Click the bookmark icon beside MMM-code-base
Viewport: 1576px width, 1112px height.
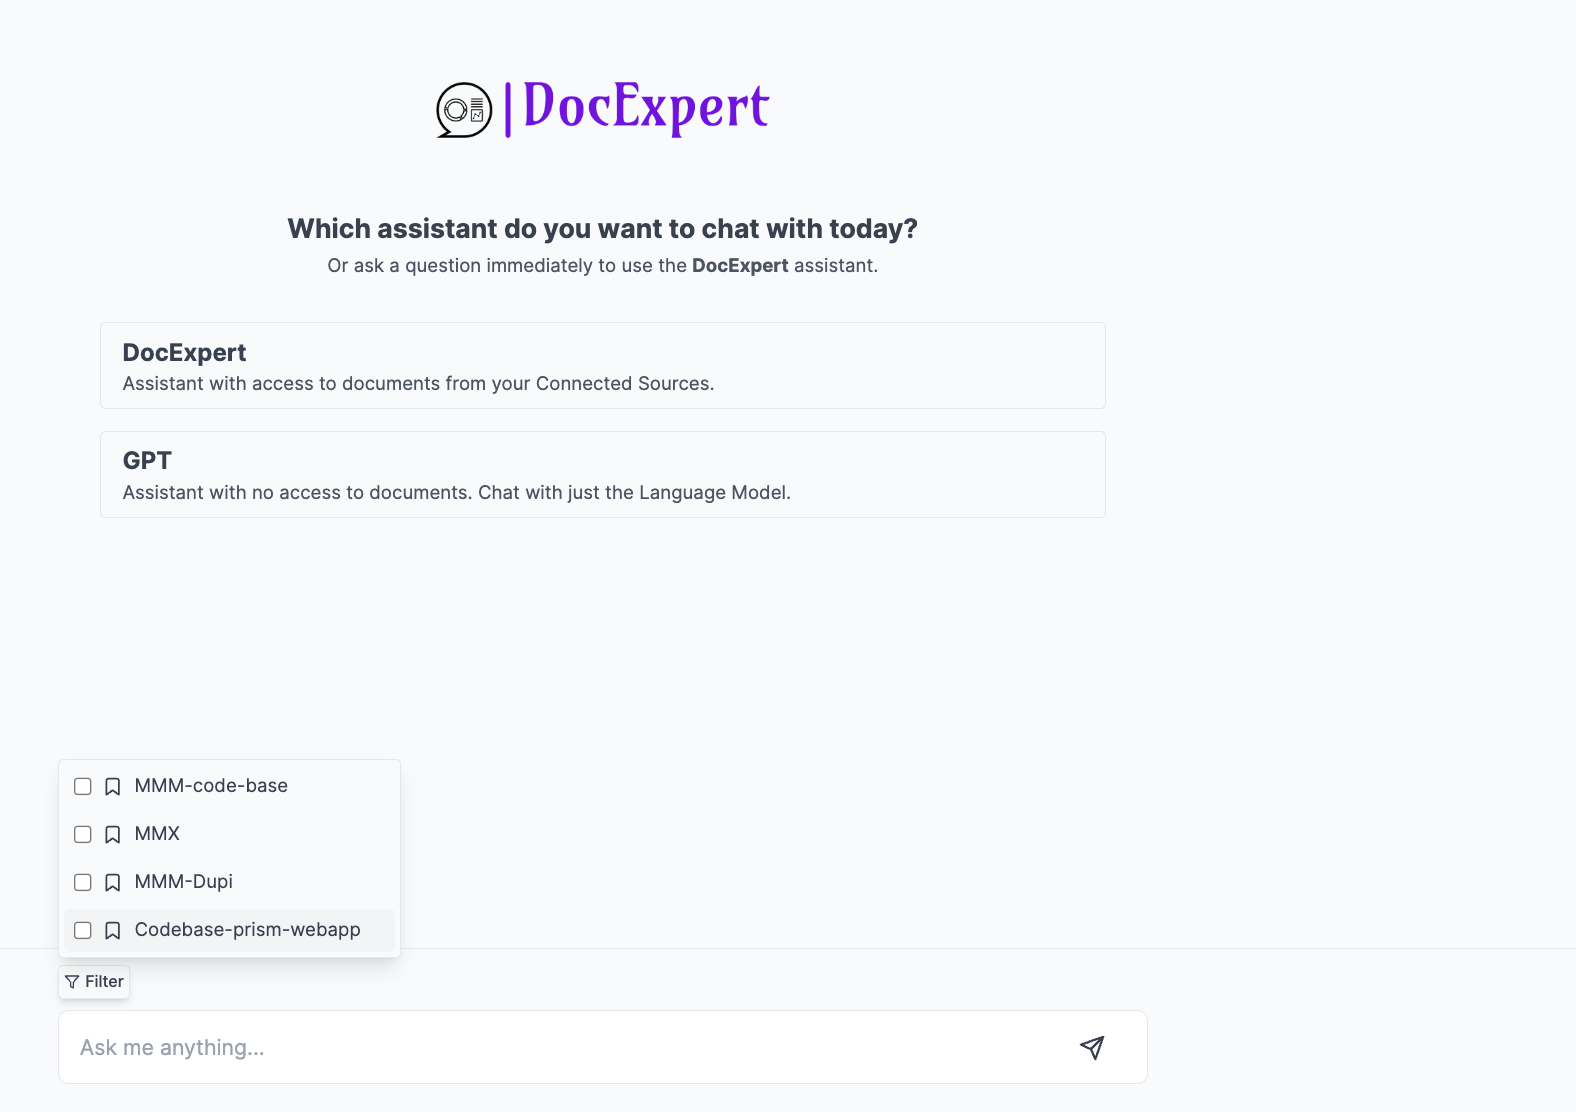point(113,787)
